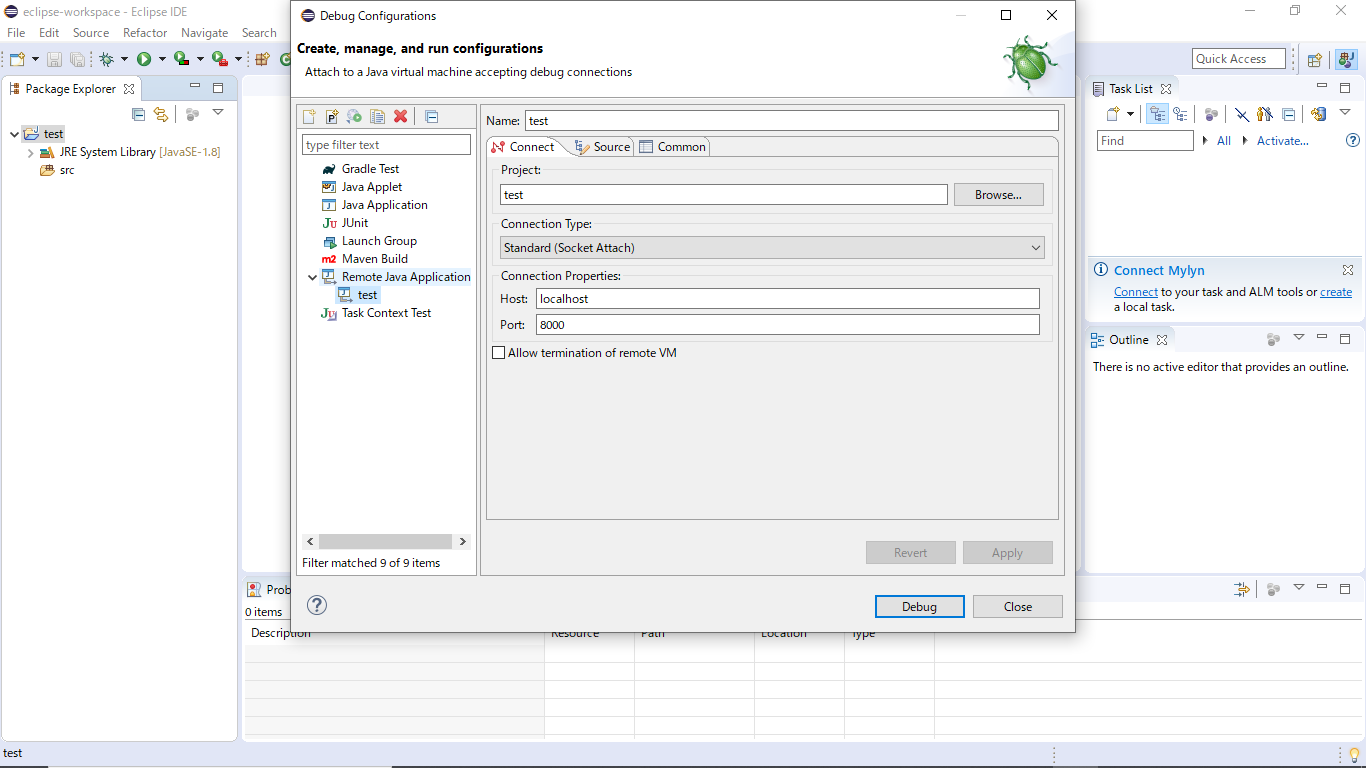This screenshot has height=768, width=1366.
Task: Click New launch configuration icon in dialog
Action: click(310, 117)
